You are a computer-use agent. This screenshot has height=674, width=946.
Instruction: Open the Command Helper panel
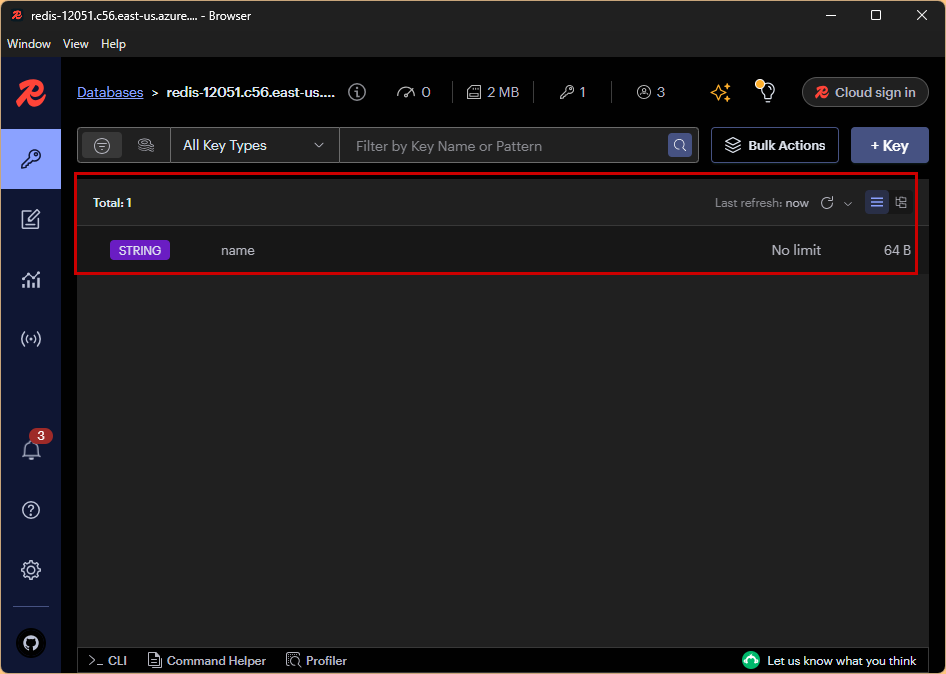point(207,661)
